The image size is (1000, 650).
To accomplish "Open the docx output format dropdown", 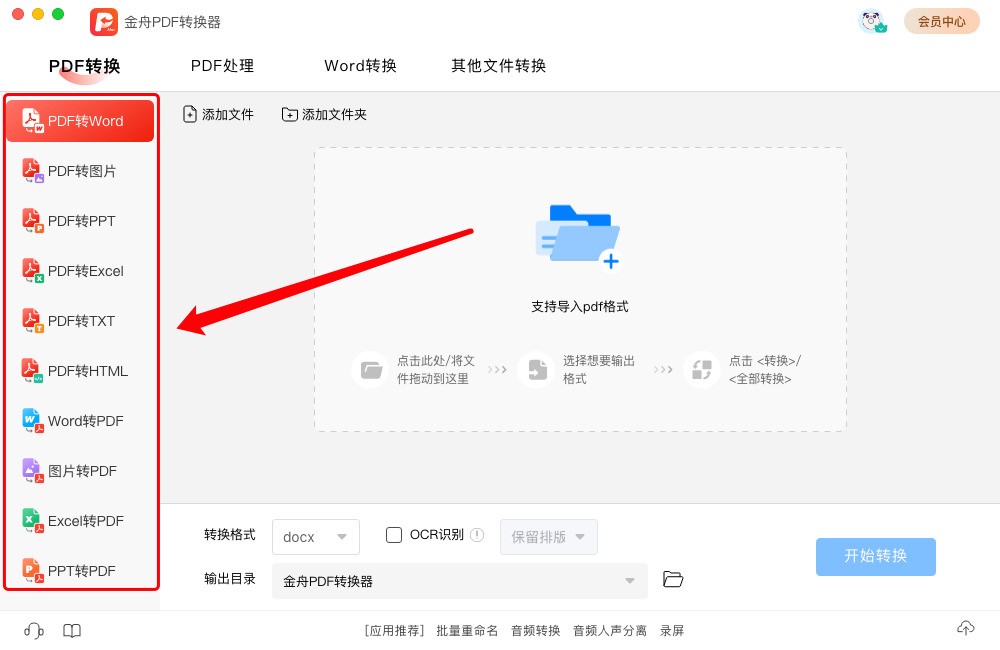I will [x=316, y=536].
